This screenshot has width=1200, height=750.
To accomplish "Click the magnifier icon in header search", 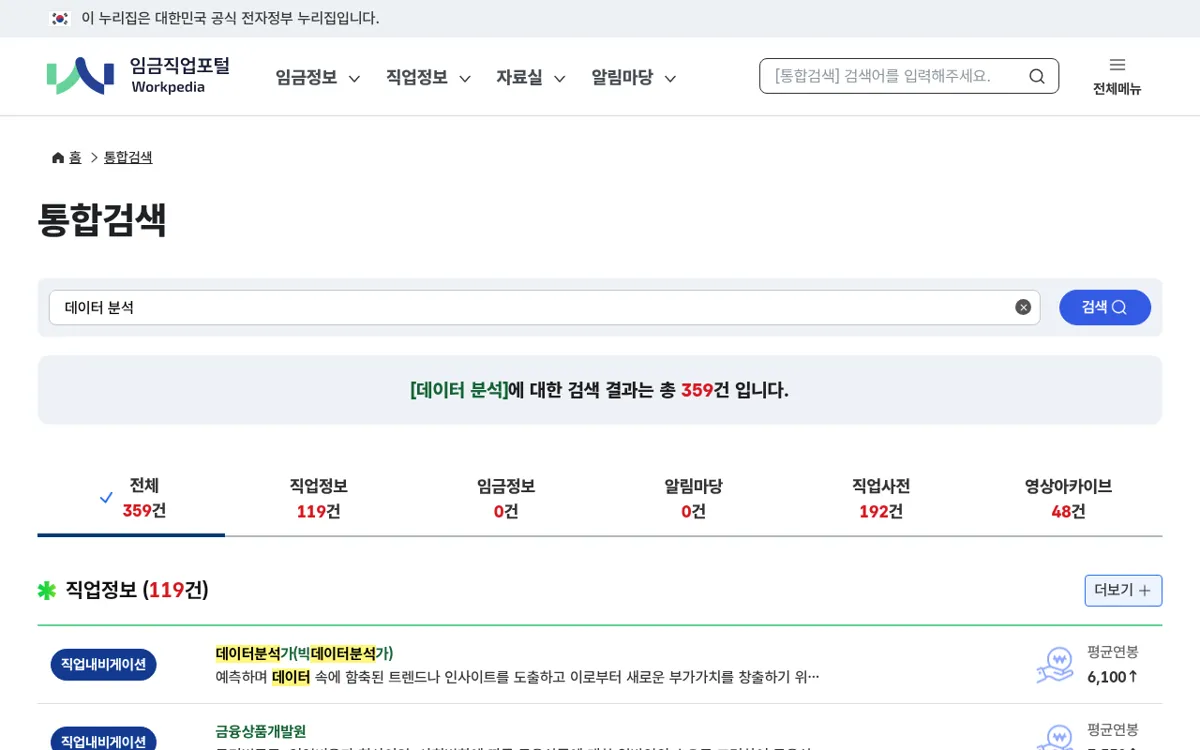I will (1037, 76).
